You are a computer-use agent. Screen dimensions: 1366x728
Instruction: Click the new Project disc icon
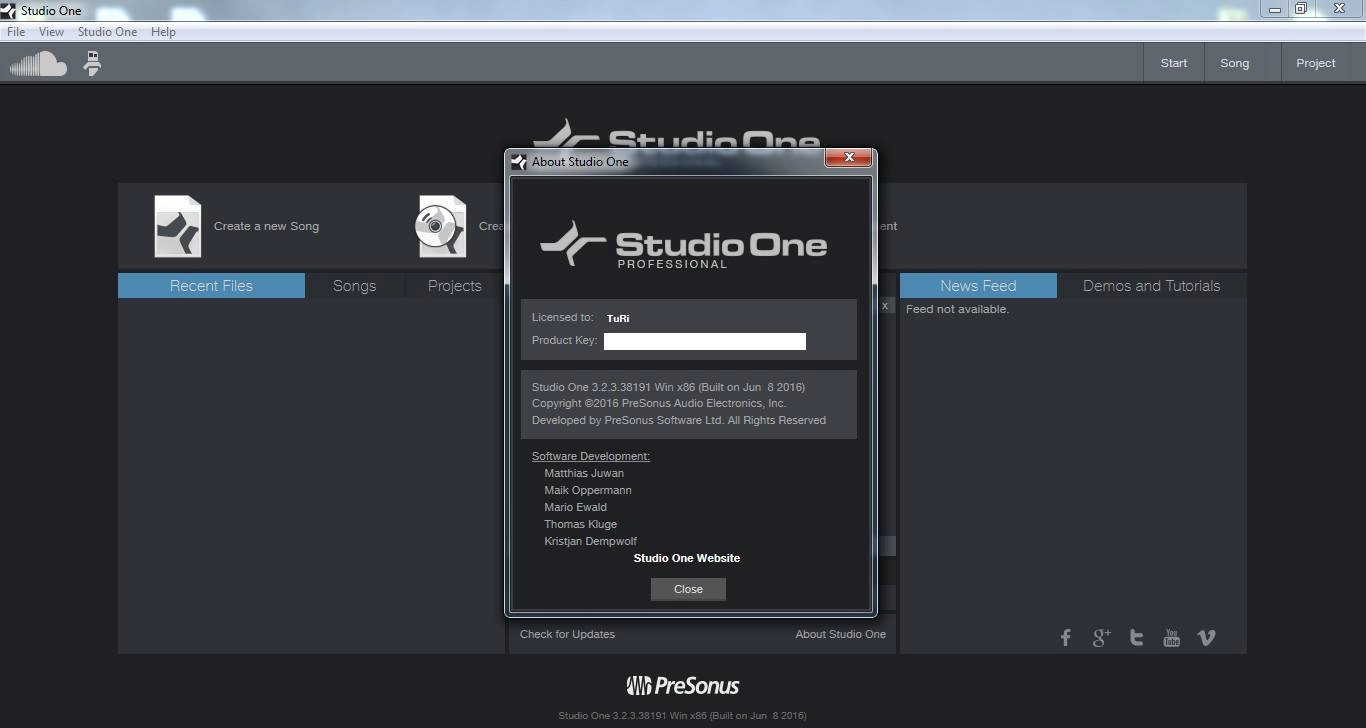point(441,226)
